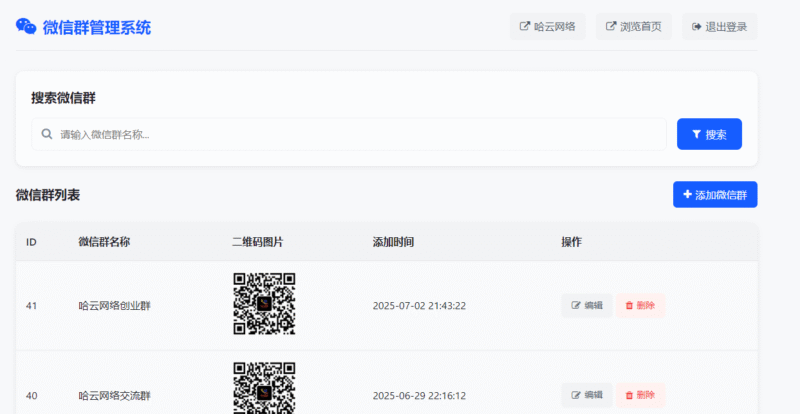Screen dimensions: 800x414
Task: Click the blue 搜索 filter button
Action: 709,134
